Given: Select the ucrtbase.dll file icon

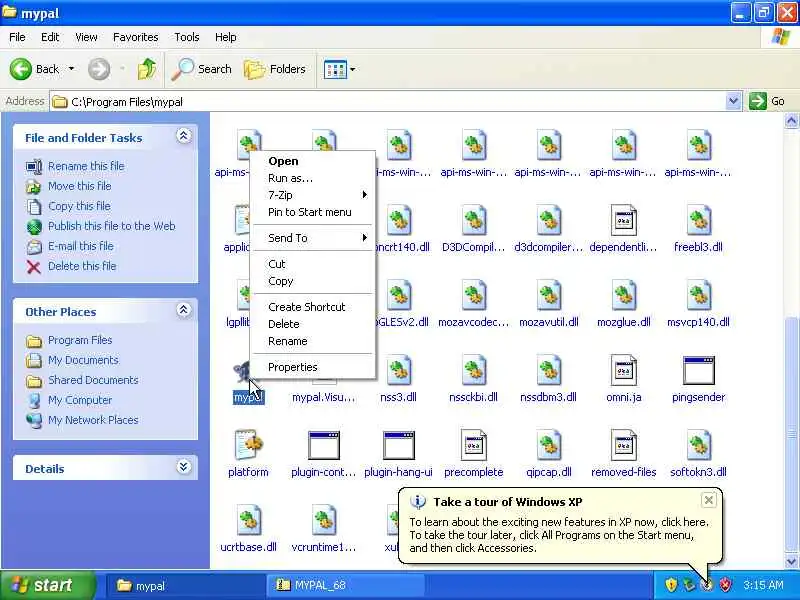Looking at the screenshot, I should (x=248, y=520).
